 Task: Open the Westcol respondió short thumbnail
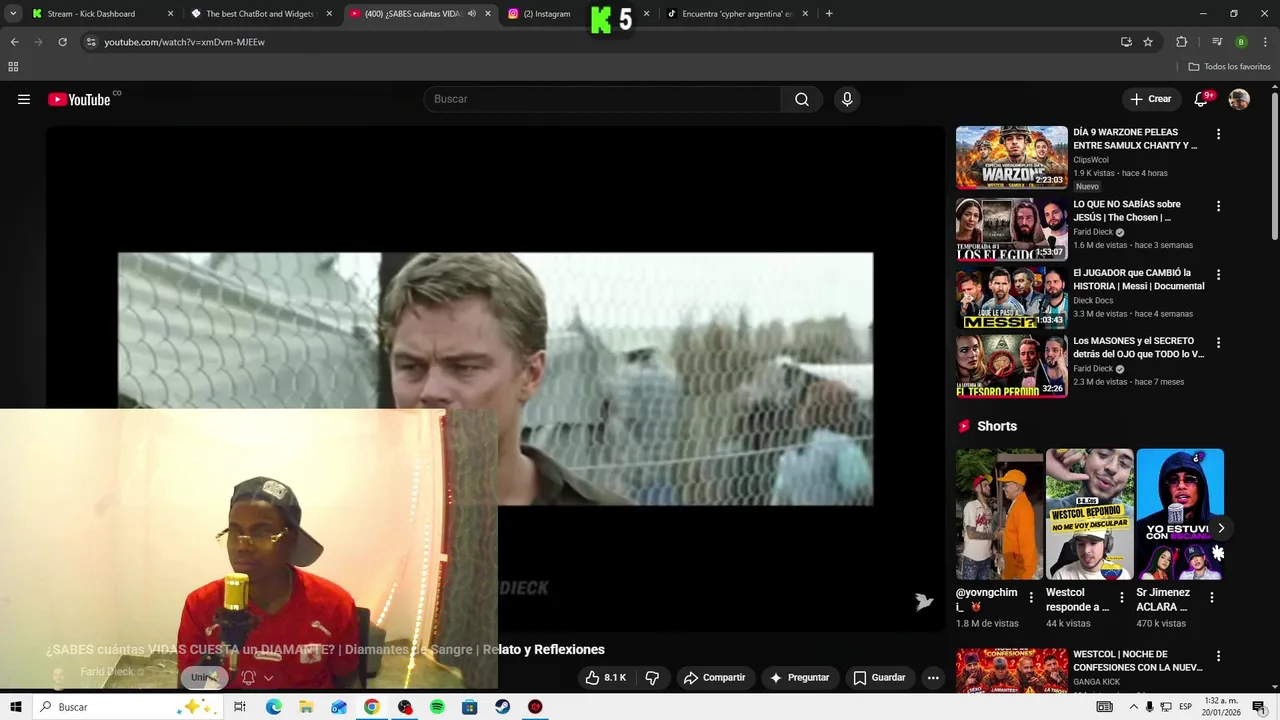[1090, 514]
